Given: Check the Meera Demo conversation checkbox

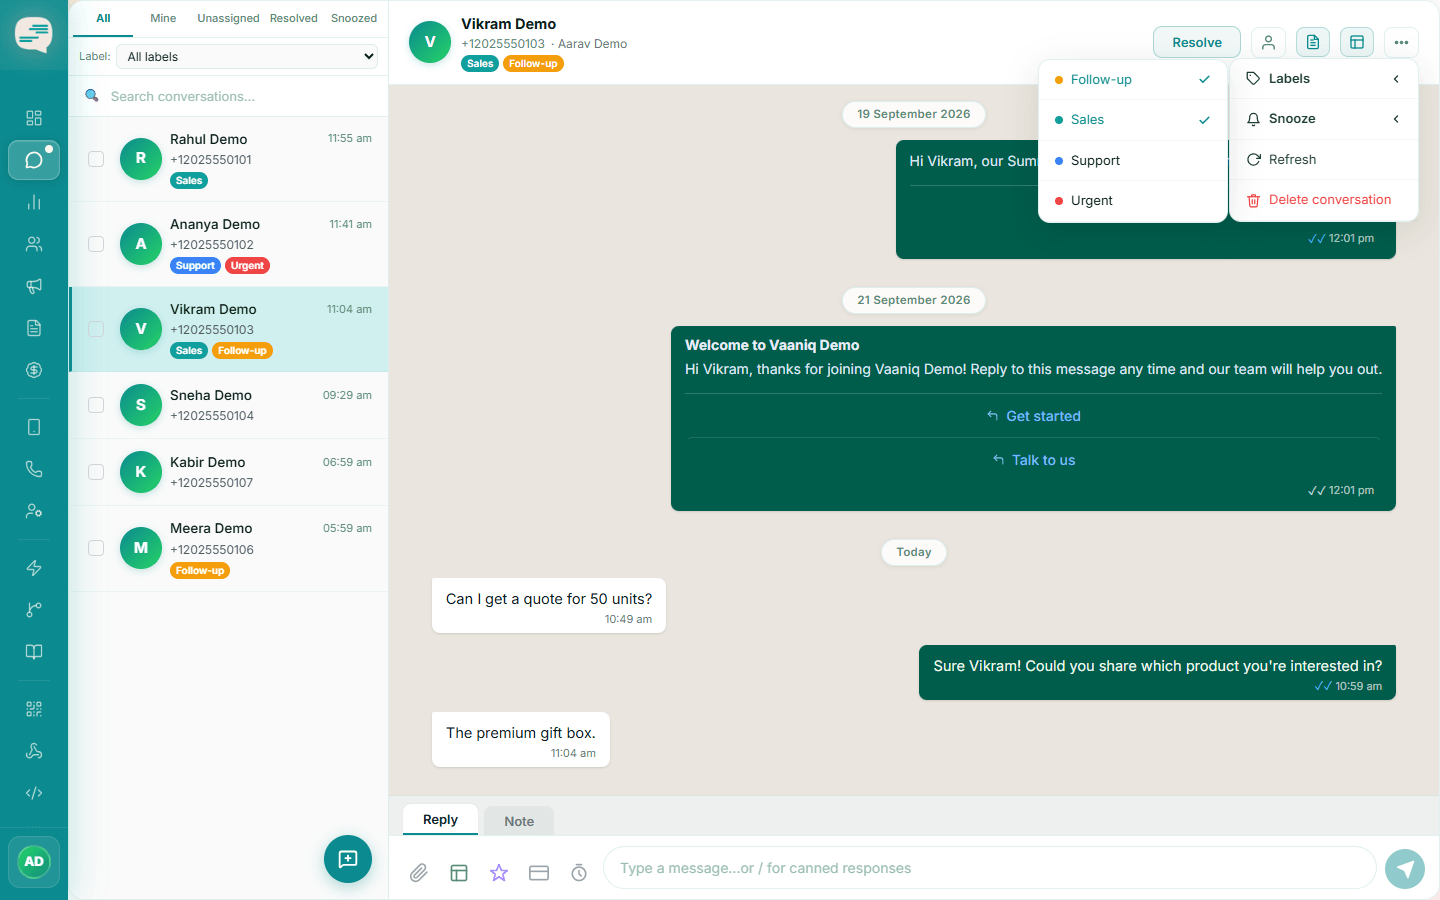Looking at the screenshot, I should click(x=96, y=548).
